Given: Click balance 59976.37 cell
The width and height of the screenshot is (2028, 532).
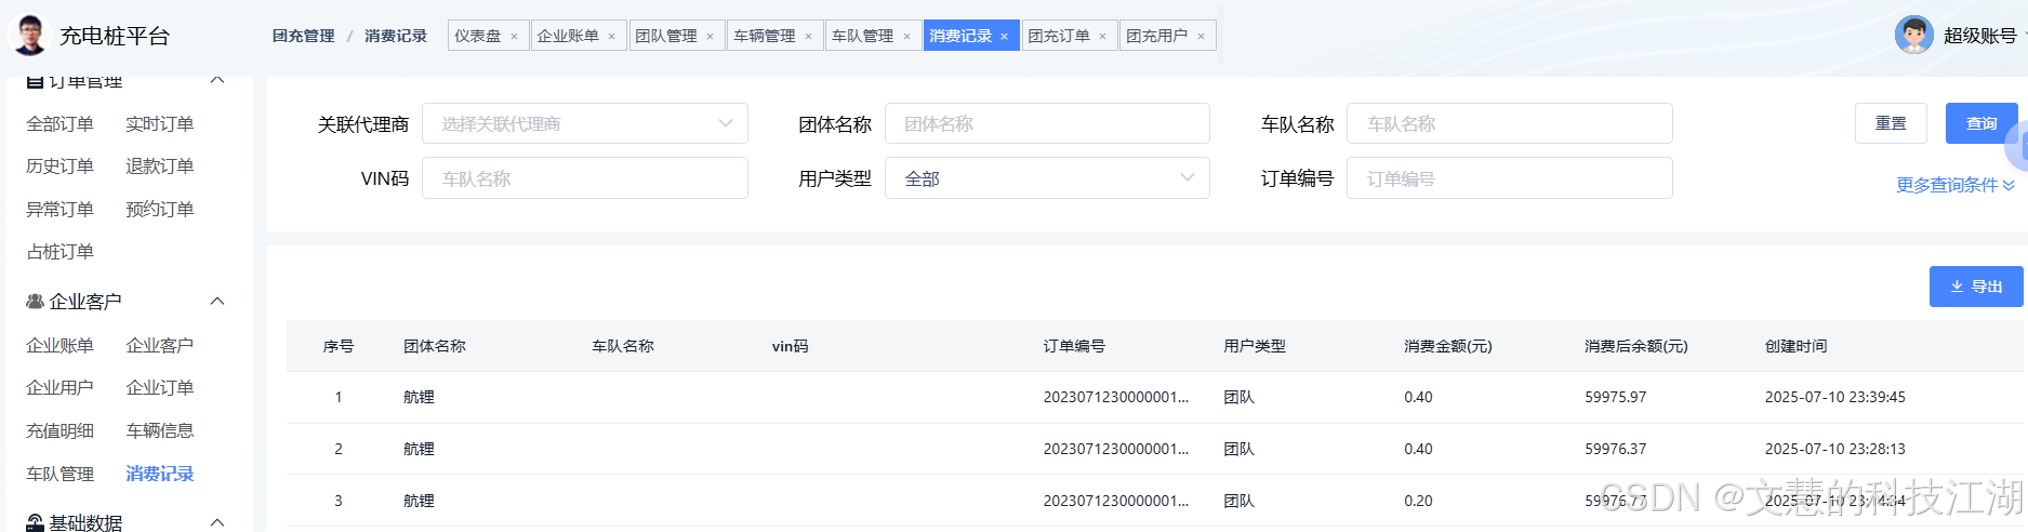Looking at the screenshot, I should [x=1615, y=449].
